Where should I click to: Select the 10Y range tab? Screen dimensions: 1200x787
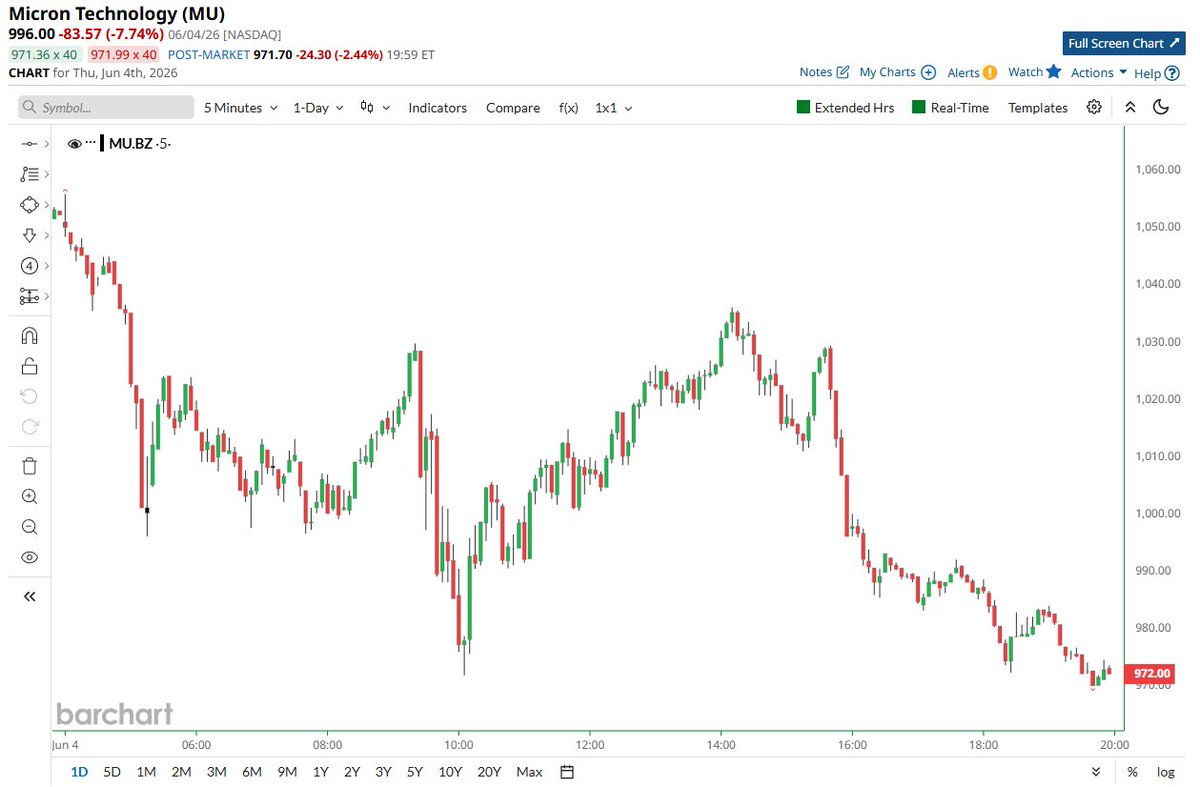(x=450, y=771)
